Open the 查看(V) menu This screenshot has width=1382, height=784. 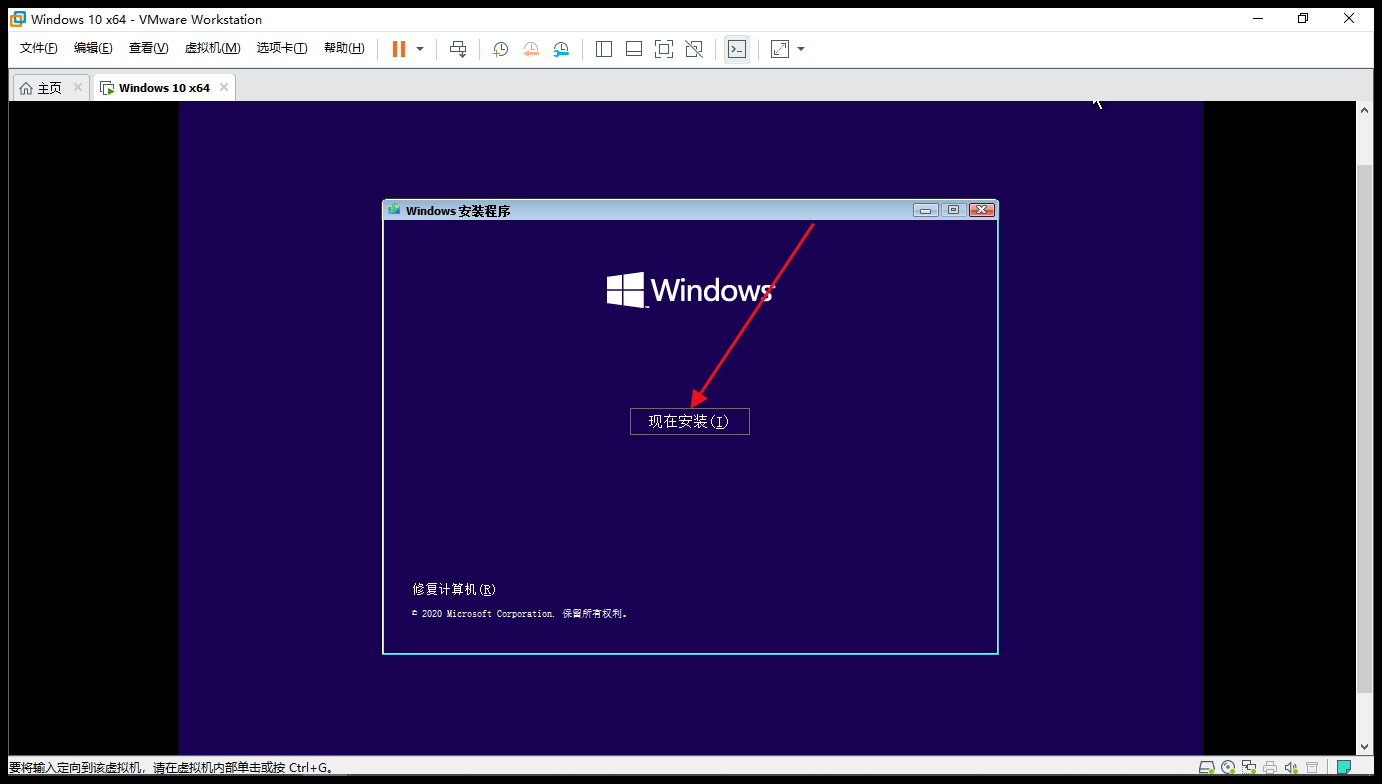pyautogui.click(x=148, y=48)
